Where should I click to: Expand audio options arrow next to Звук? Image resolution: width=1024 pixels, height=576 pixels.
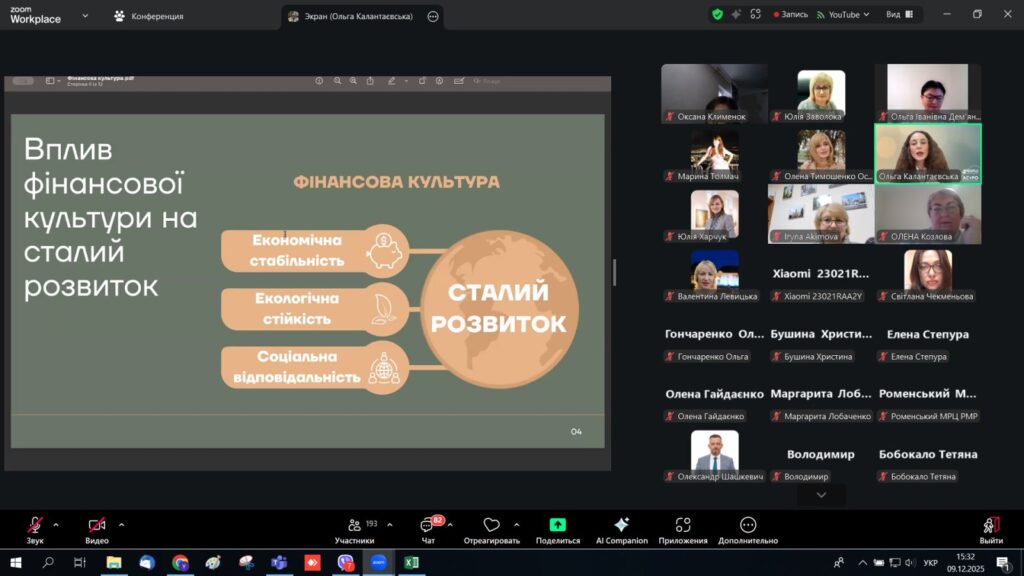pos(56,524)
